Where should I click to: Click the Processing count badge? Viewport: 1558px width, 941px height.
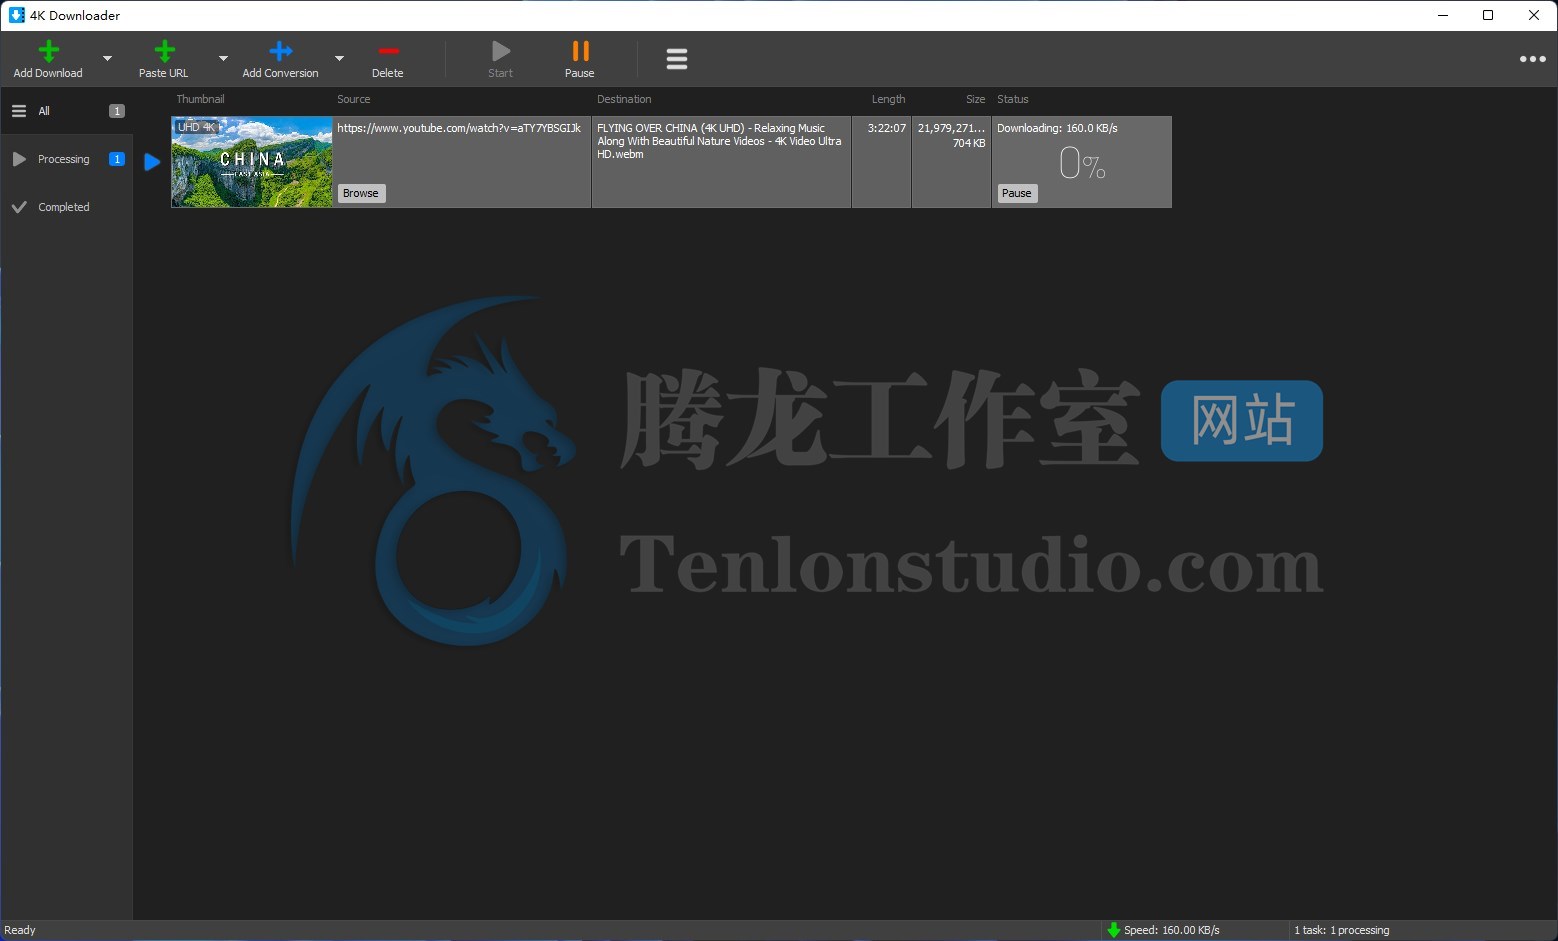click(117, 159)
